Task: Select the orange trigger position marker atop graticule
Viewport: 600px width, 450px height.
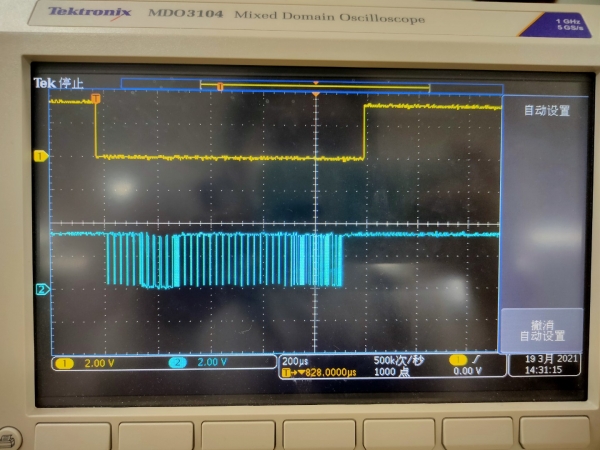Action: tap(316, 93)
